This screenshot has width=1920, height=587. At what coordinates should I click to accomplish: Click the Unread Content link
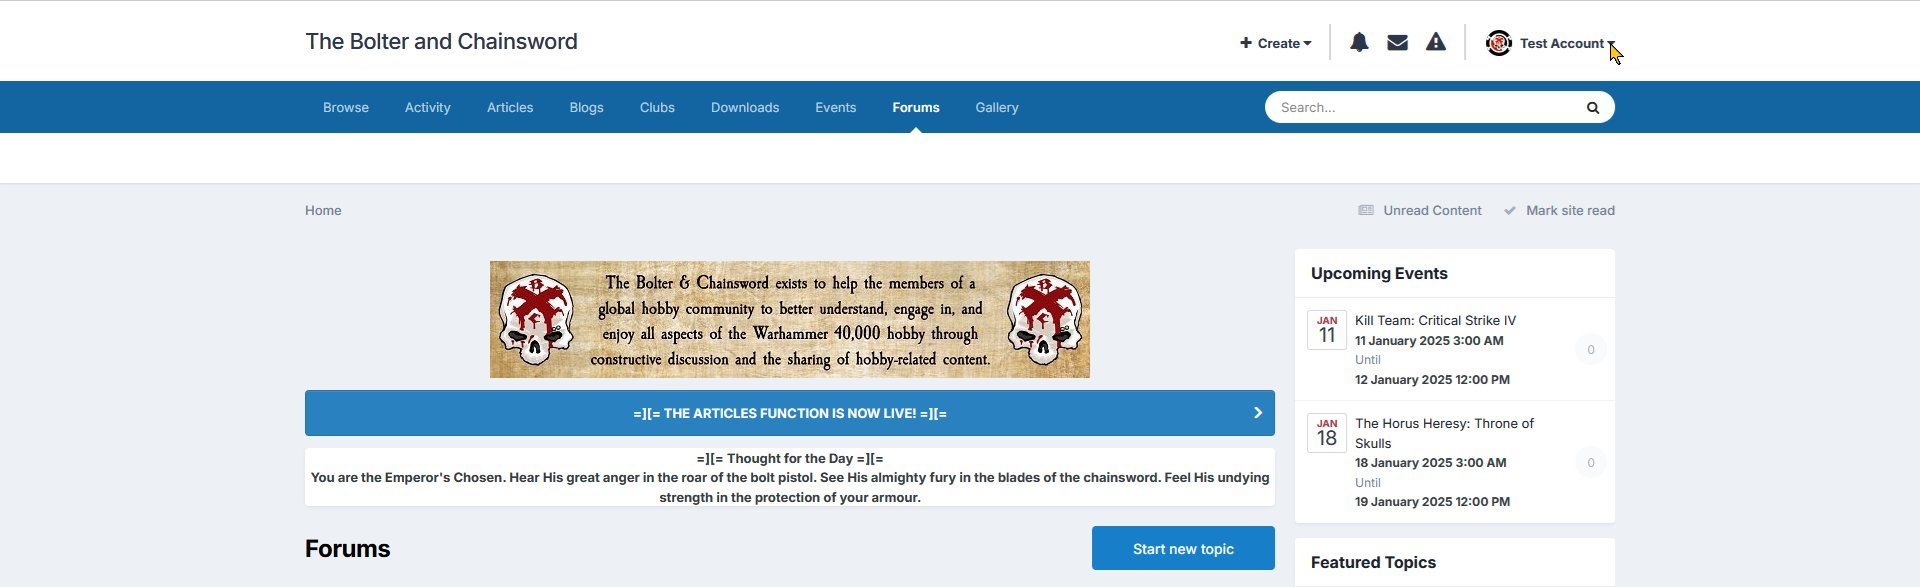(1431, 211)
